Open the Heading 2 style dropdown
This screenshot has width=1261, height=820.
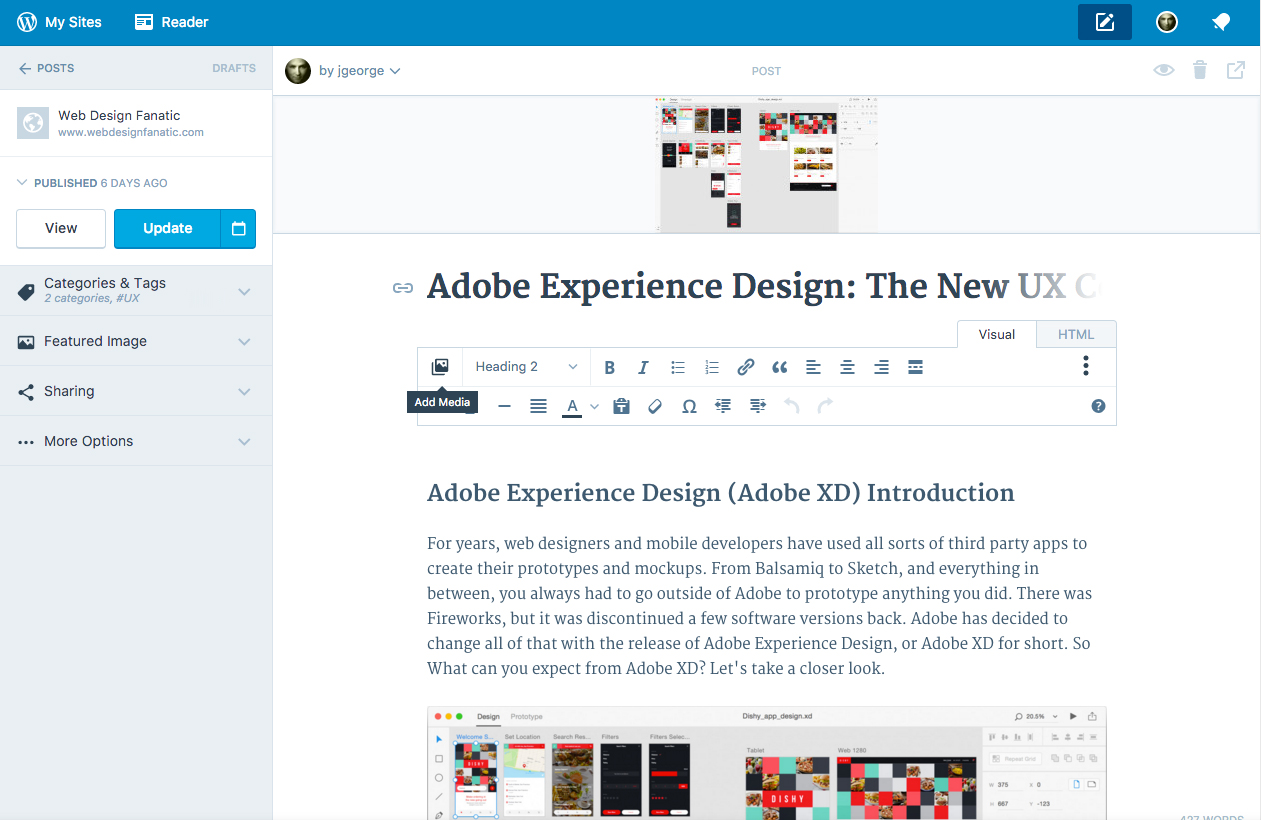[x=525, y=367]
